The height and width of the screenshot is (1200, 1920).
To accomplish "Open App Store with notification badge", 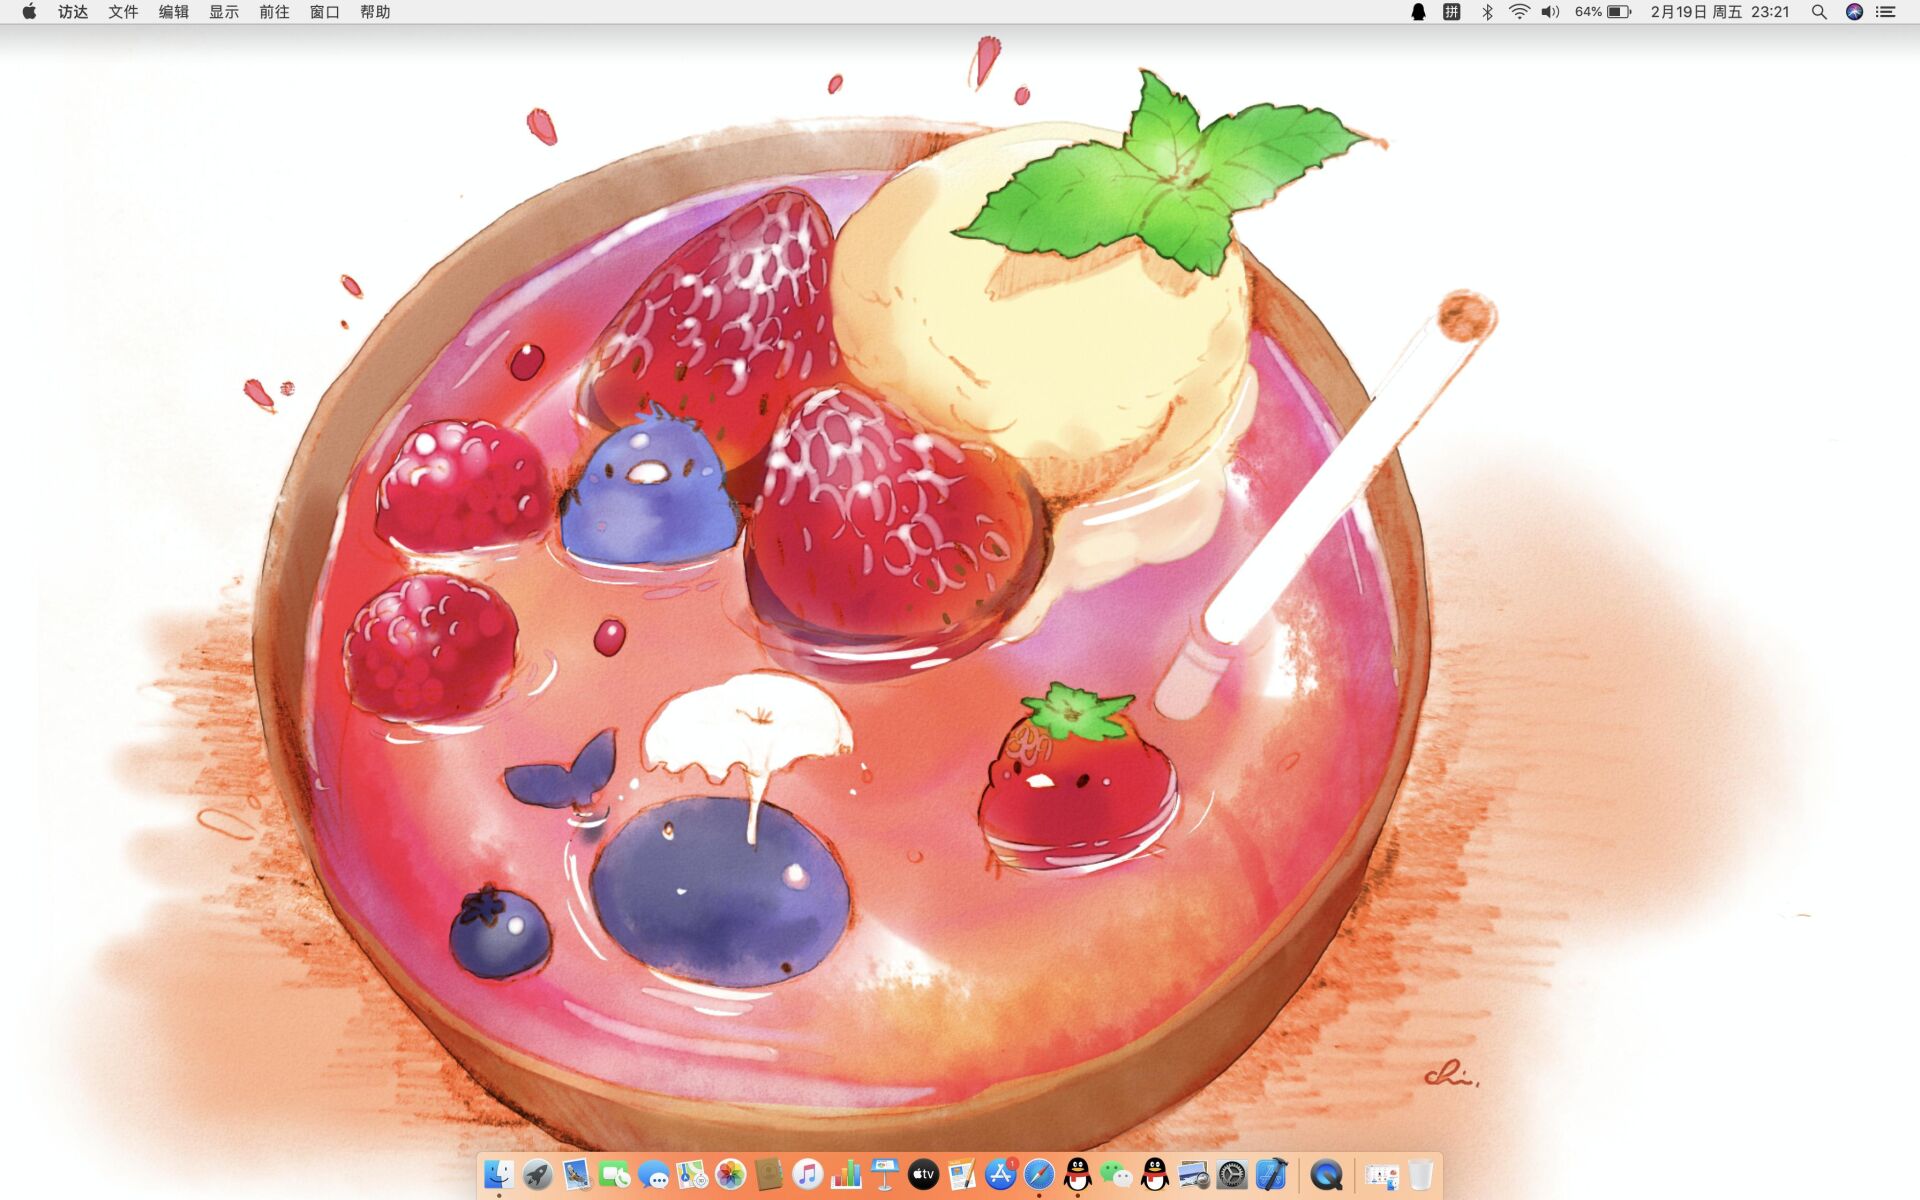I will [1000, 1174].
